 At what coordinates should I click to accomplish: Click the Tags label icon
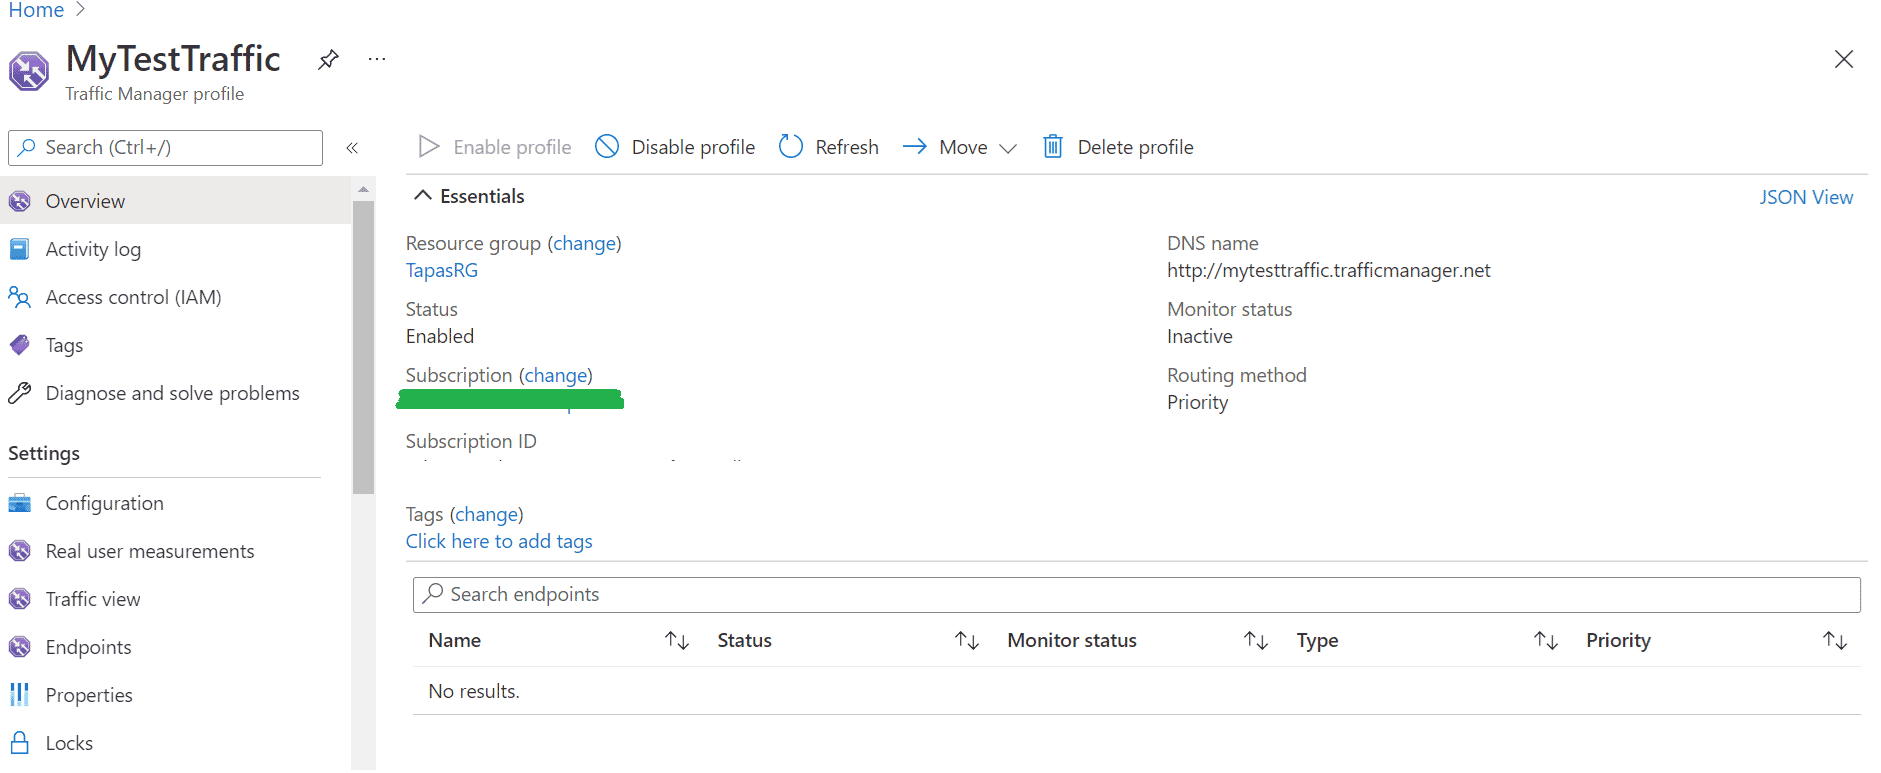(20, 345)
